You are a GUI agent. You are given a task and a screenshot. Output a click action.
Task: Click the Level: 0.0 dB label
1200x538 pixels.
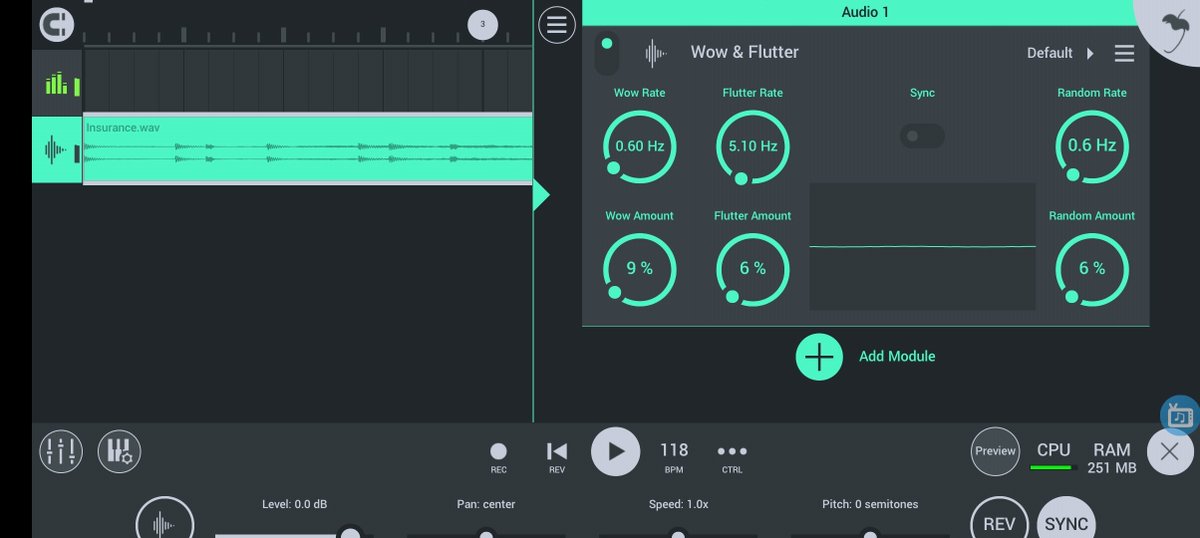(294, 504)
